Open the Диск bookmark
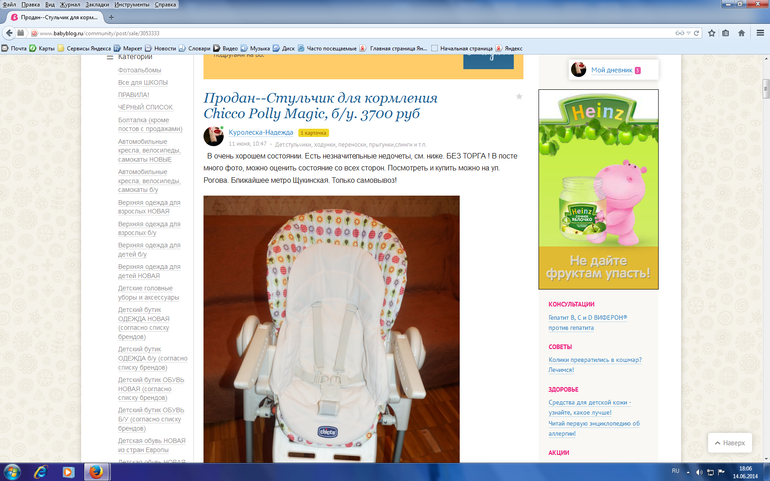Screen dimensions: 770x481 [284, 48]
